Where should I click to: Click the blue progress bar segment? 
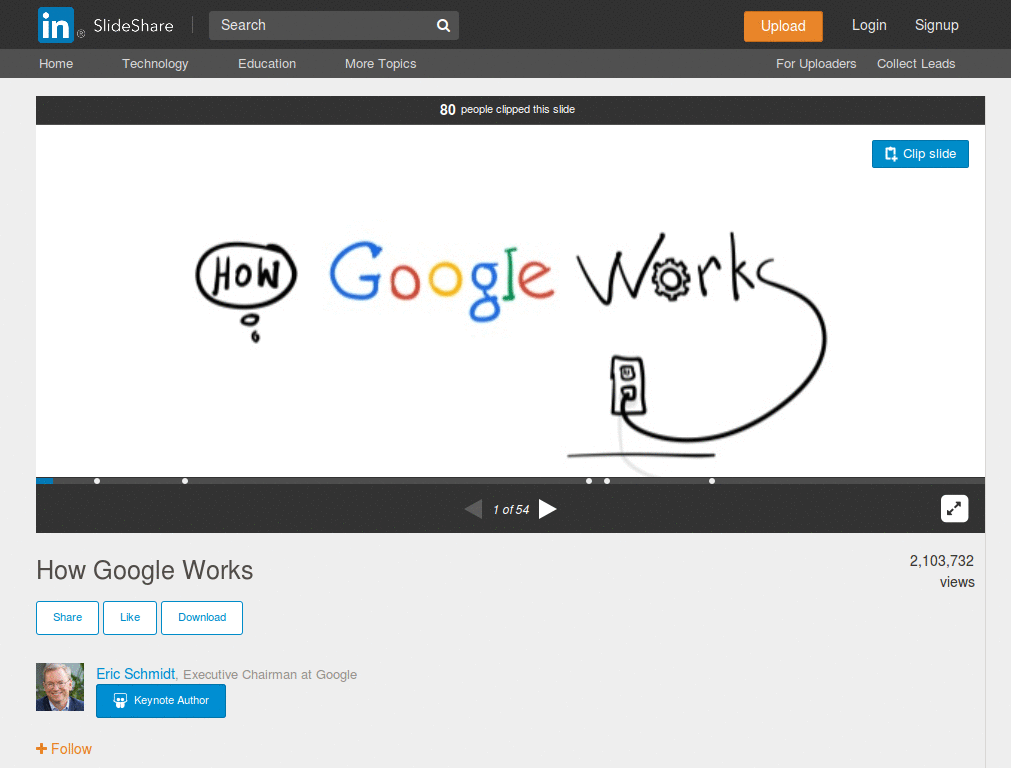coord(44,481)
